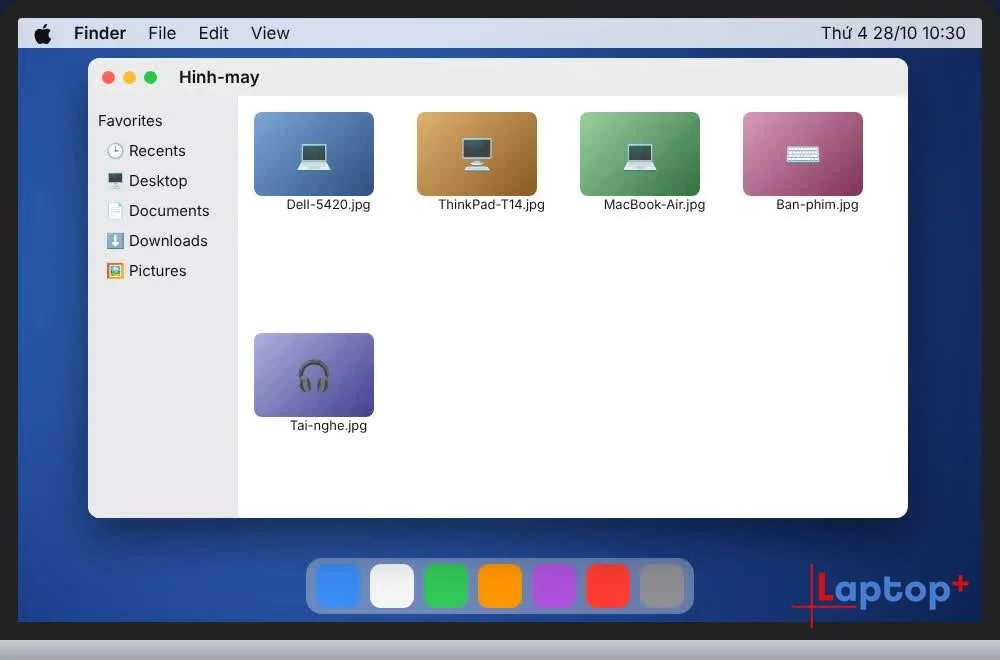Select the ThinkPad-T14.jpg thumbnail
Screen dimensions: 1000x660
coord(477,154)
